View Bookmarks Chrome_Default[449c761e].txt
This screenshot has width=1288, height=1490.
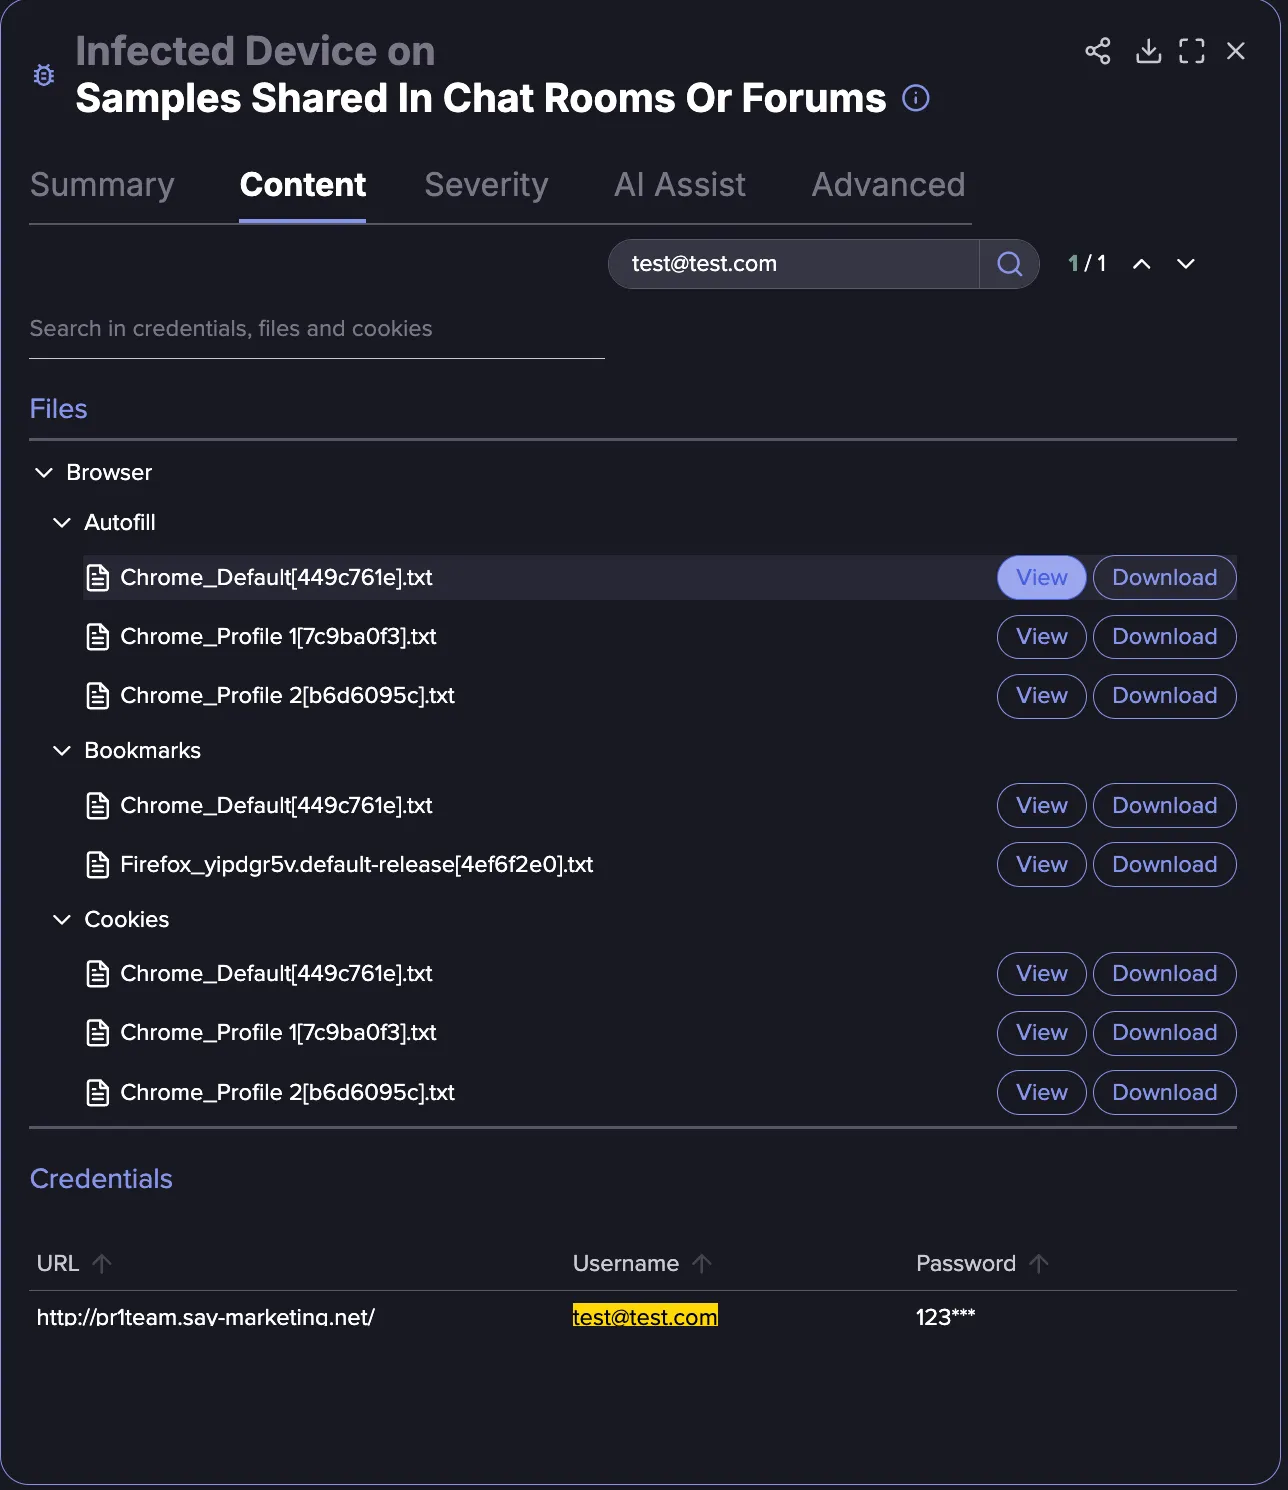(x=1042, y=806)
